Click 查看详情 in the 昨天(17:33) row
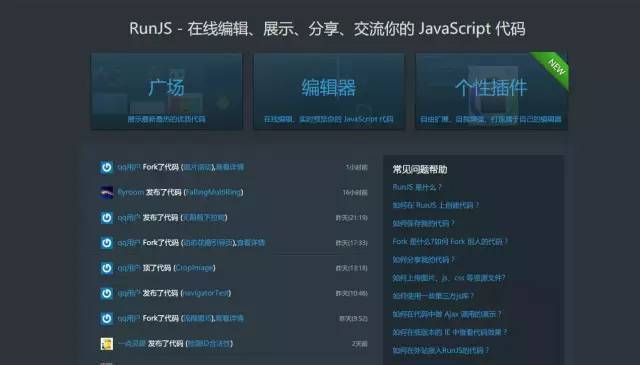The image size is (640, 365). tap(251, 243)
